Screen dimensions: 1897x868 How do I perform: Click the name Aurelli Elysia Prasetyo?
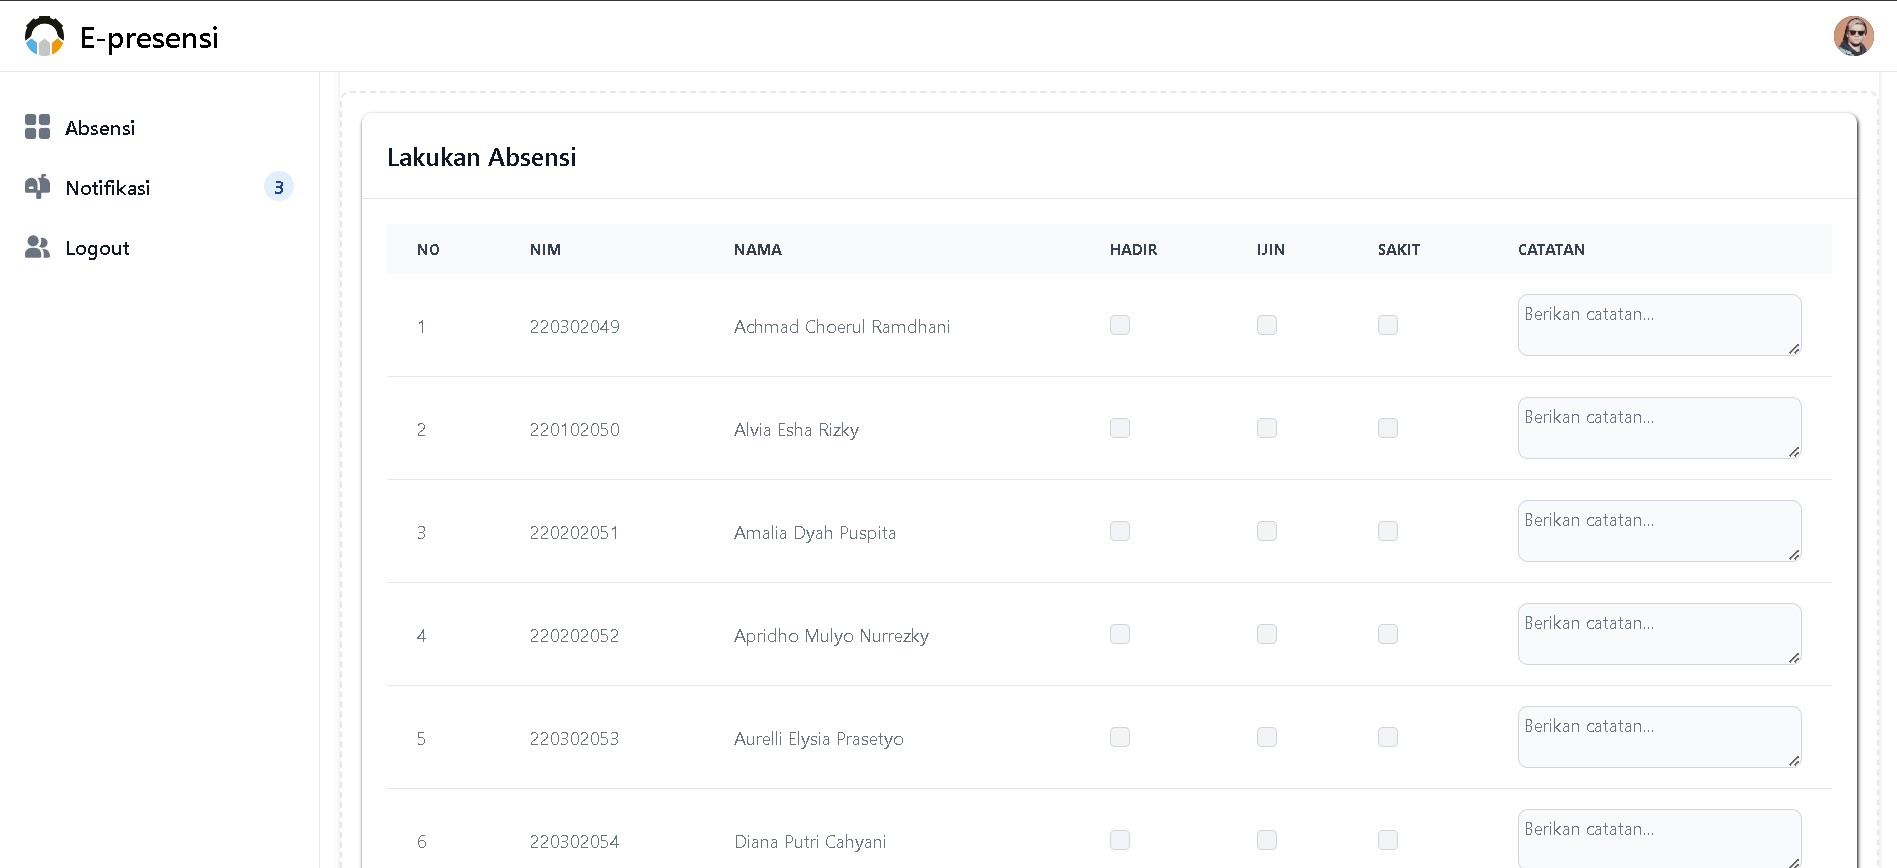pyautogui.click(x=819, y=739)
